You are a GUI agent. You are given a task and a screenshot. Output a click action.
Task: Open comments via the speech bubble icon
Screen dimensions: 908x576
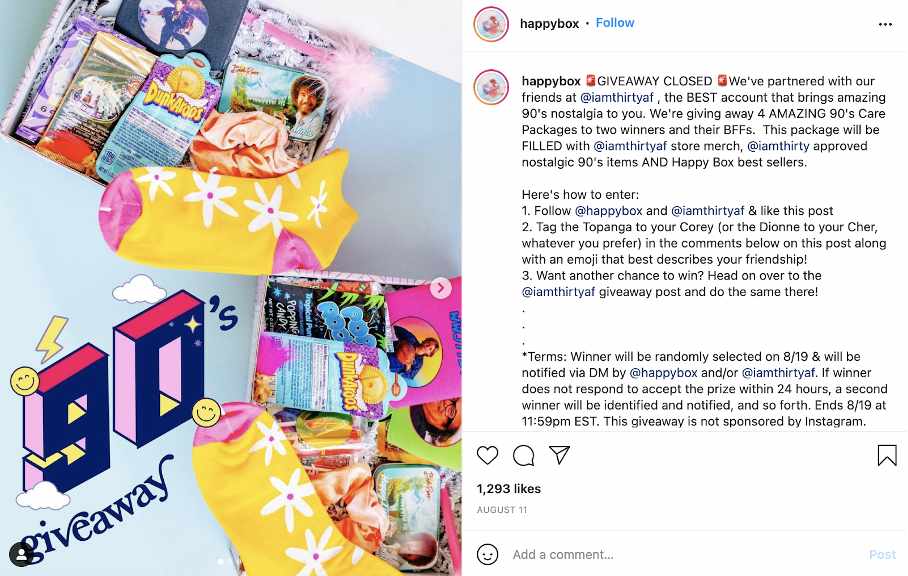(523, 456)
